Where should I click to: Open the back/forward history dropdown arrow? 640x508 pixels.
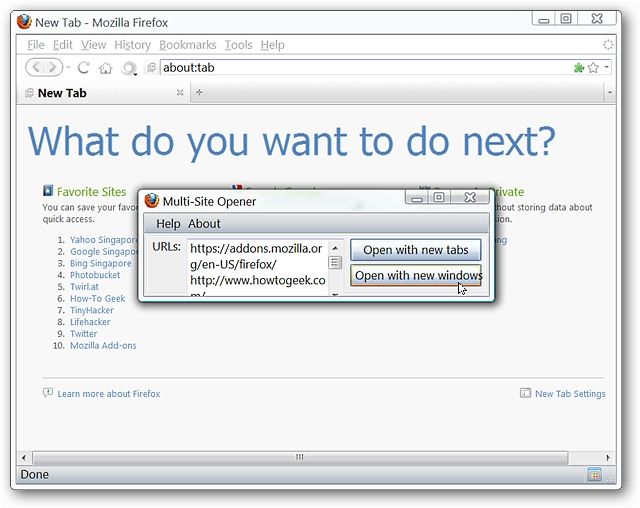point(68,67)
